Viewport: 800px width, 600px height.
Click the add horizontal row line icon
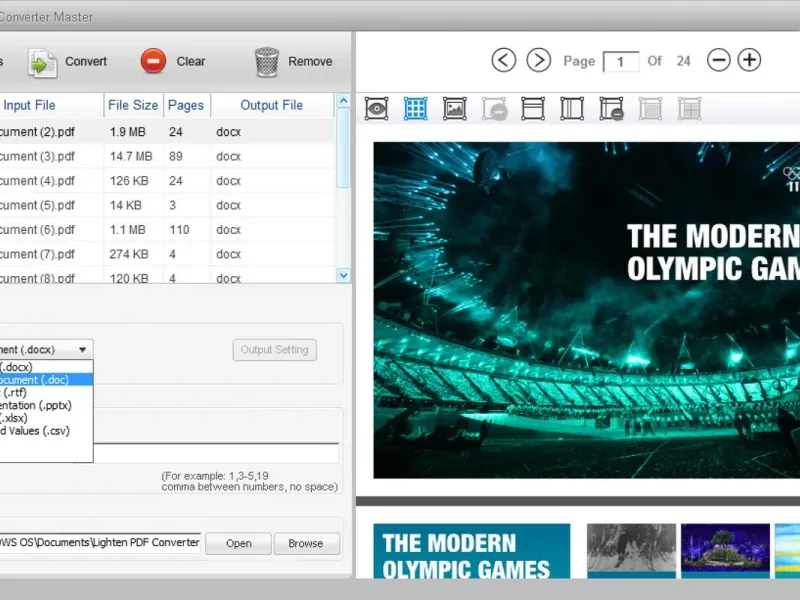click(x=533, y=109)
